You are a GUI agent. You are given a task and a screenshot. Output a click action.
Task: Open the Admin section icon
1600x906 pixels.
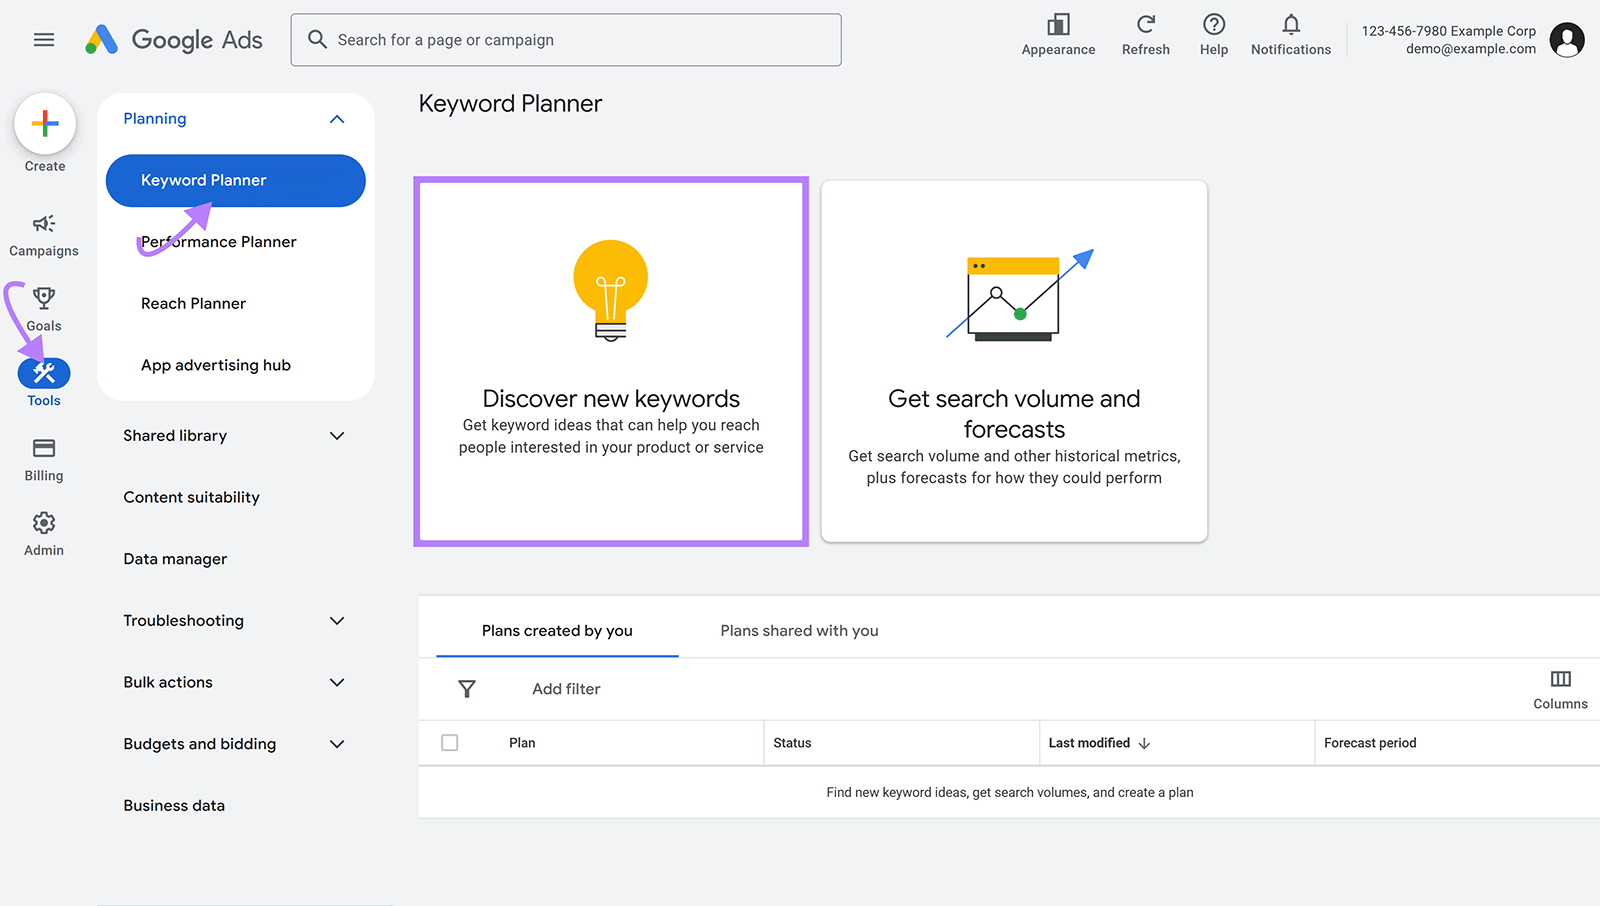43,522
